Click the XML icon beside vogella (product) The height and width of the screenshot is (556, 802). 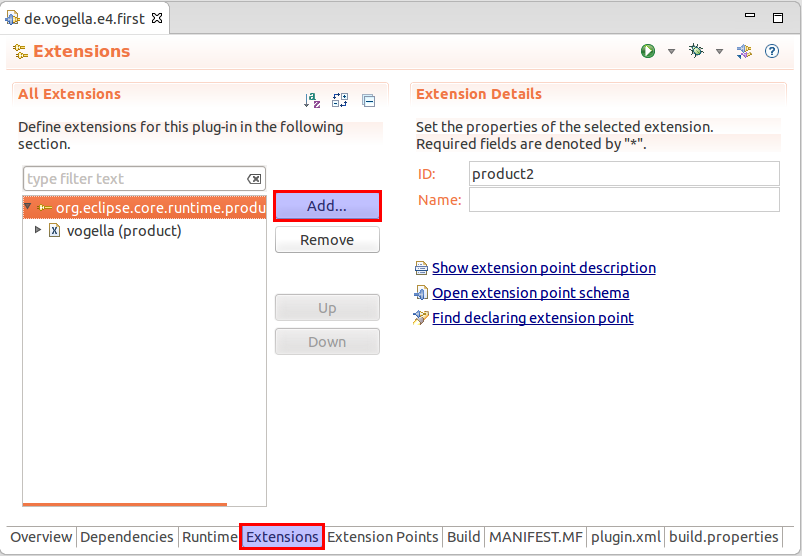pyautogui.click(x=54, y=230)
